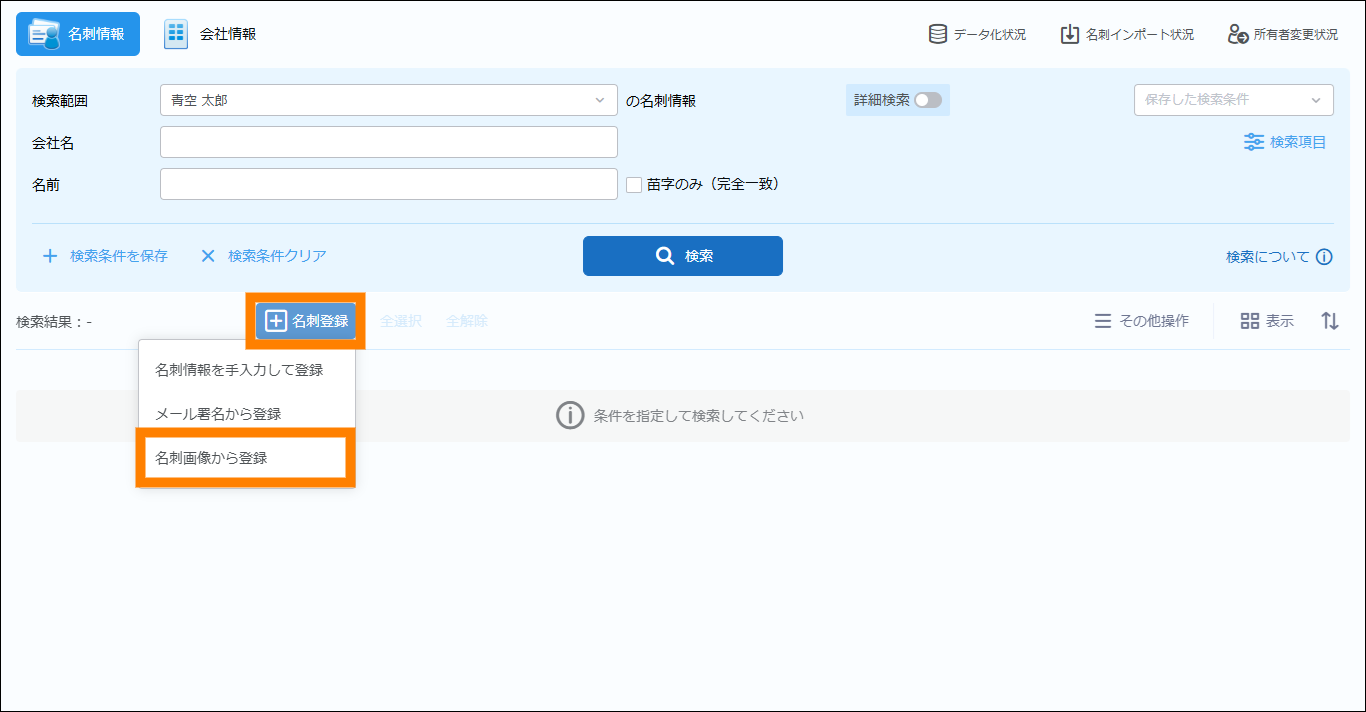Click into the 会社名 input field
The width and height of the screenshot is (1366, 712).
click(389, 142)
